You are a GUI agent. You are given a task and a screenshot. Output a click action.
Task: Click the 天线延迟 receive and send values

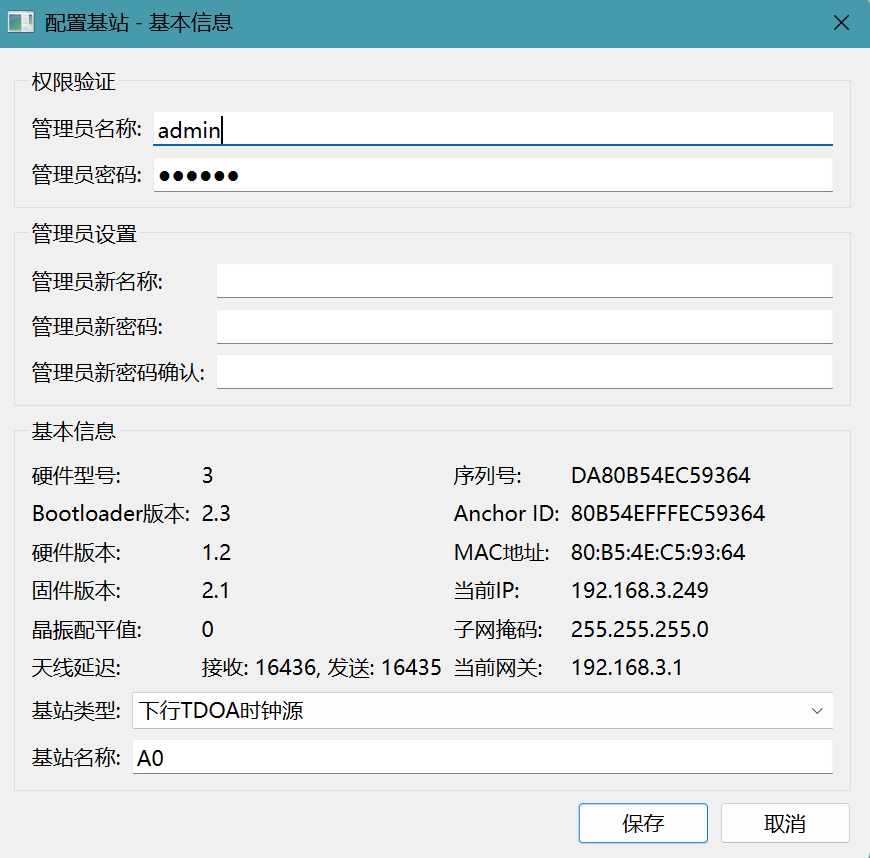(321, 668)
